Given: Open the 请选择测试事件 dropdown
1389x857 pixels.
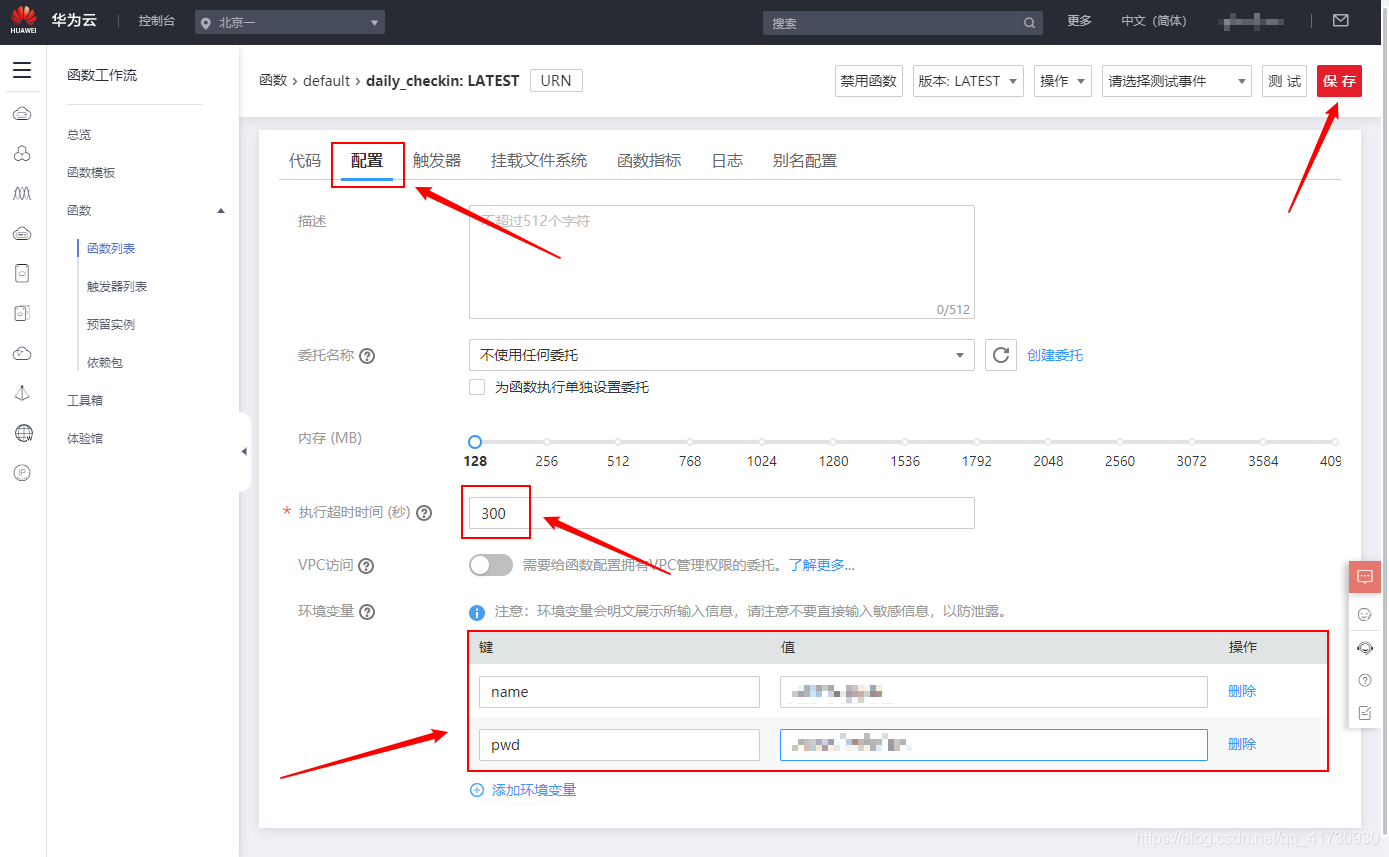Looking at the screenshot, I should 1177,81.
